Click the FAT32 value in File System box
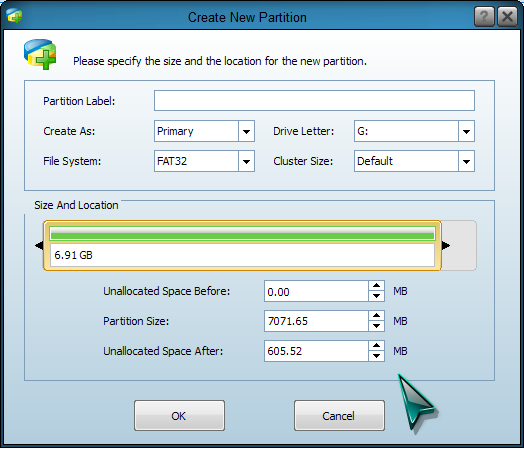Image resolution: width=524 pixels, height=449 pixels. pyautogui.click(x=172, y=161)
